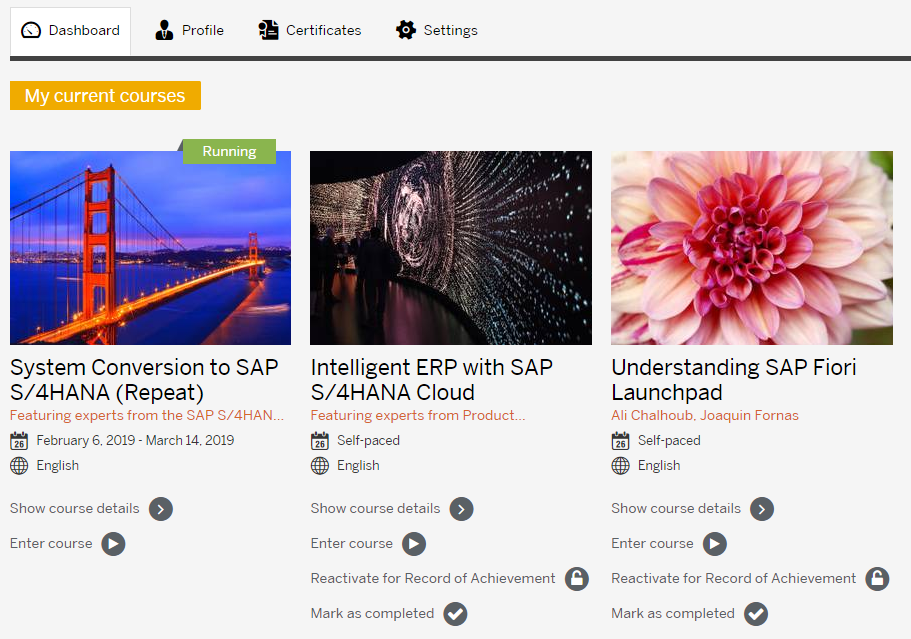Click instructors 'Ali Chalhoub, Joaquin Fornas'
Image resolution: width=911 pixels, height=639 pixels.
705,415
